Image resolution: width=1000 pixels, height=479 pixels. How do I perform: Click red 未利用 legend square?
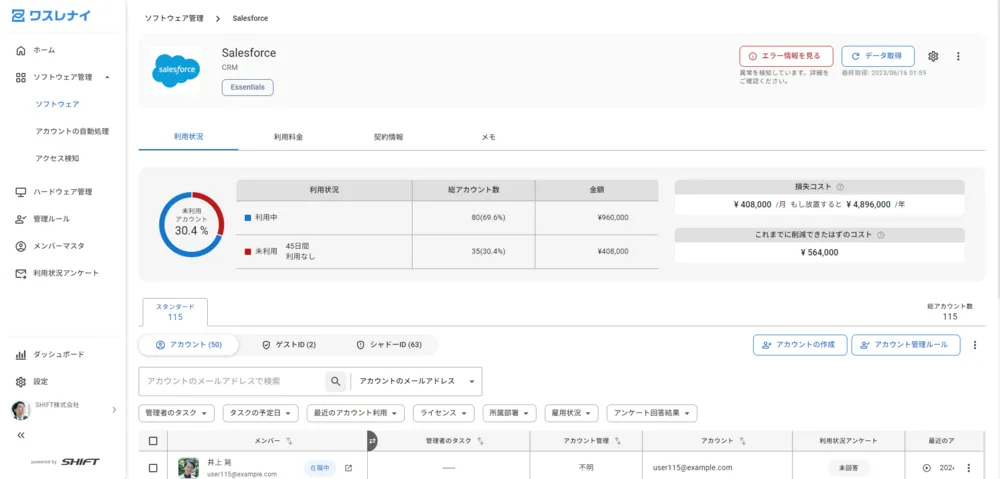[x=248, y=251]
